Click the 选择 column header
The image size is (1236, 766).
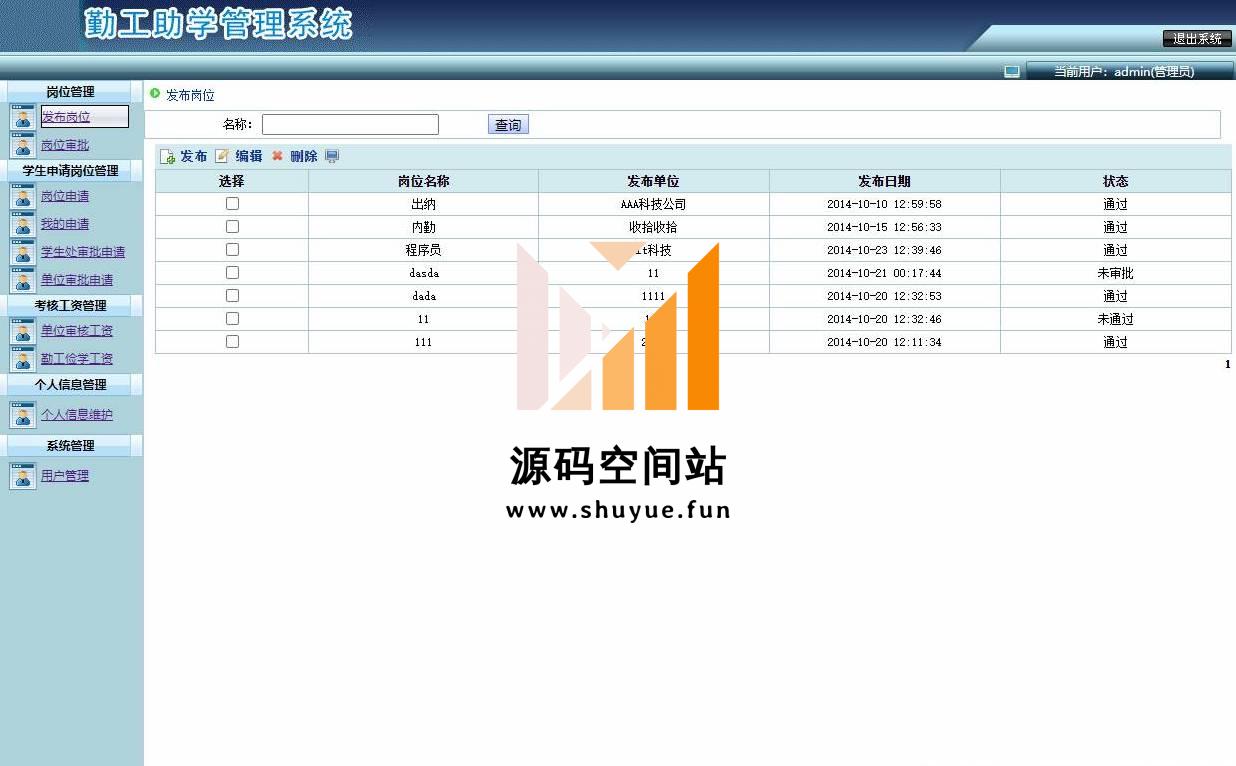[x=231, y=181]
